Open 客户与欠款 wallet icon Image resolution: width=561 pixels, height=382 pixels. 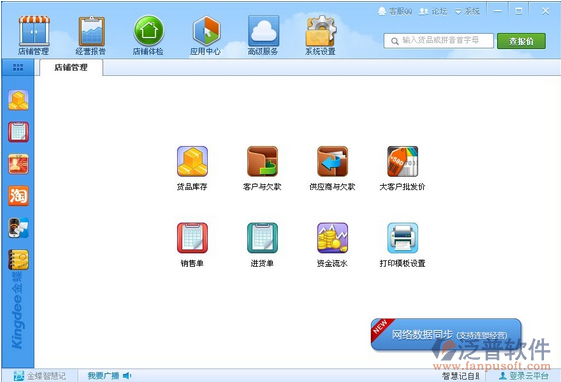coord(262,161)
